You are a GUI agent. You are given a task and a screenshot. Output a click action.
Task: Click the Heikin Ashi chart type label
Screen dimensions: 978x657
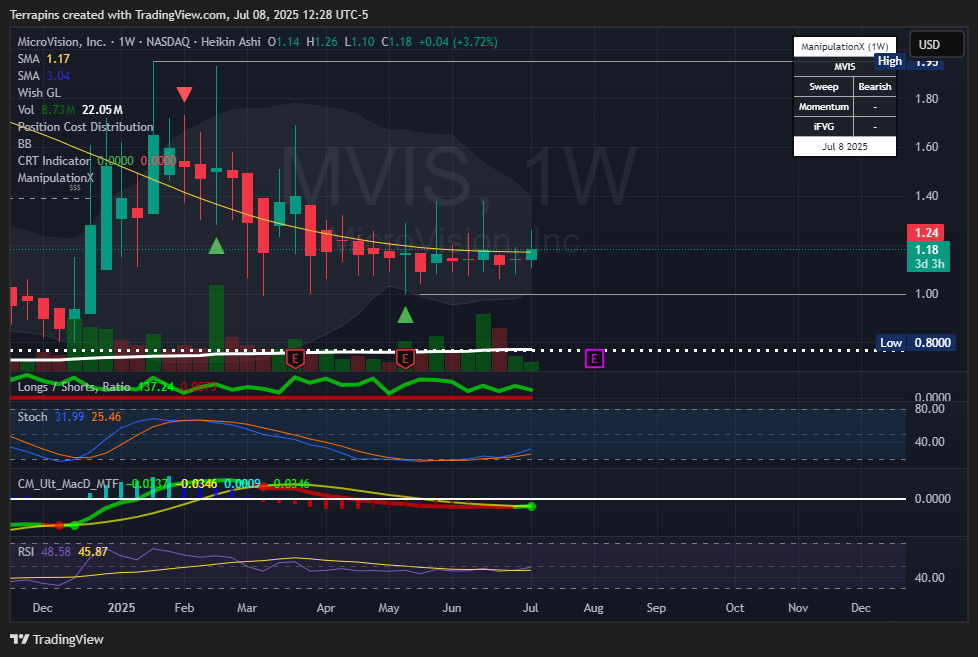pyautogui.click(x=231, y=42)
